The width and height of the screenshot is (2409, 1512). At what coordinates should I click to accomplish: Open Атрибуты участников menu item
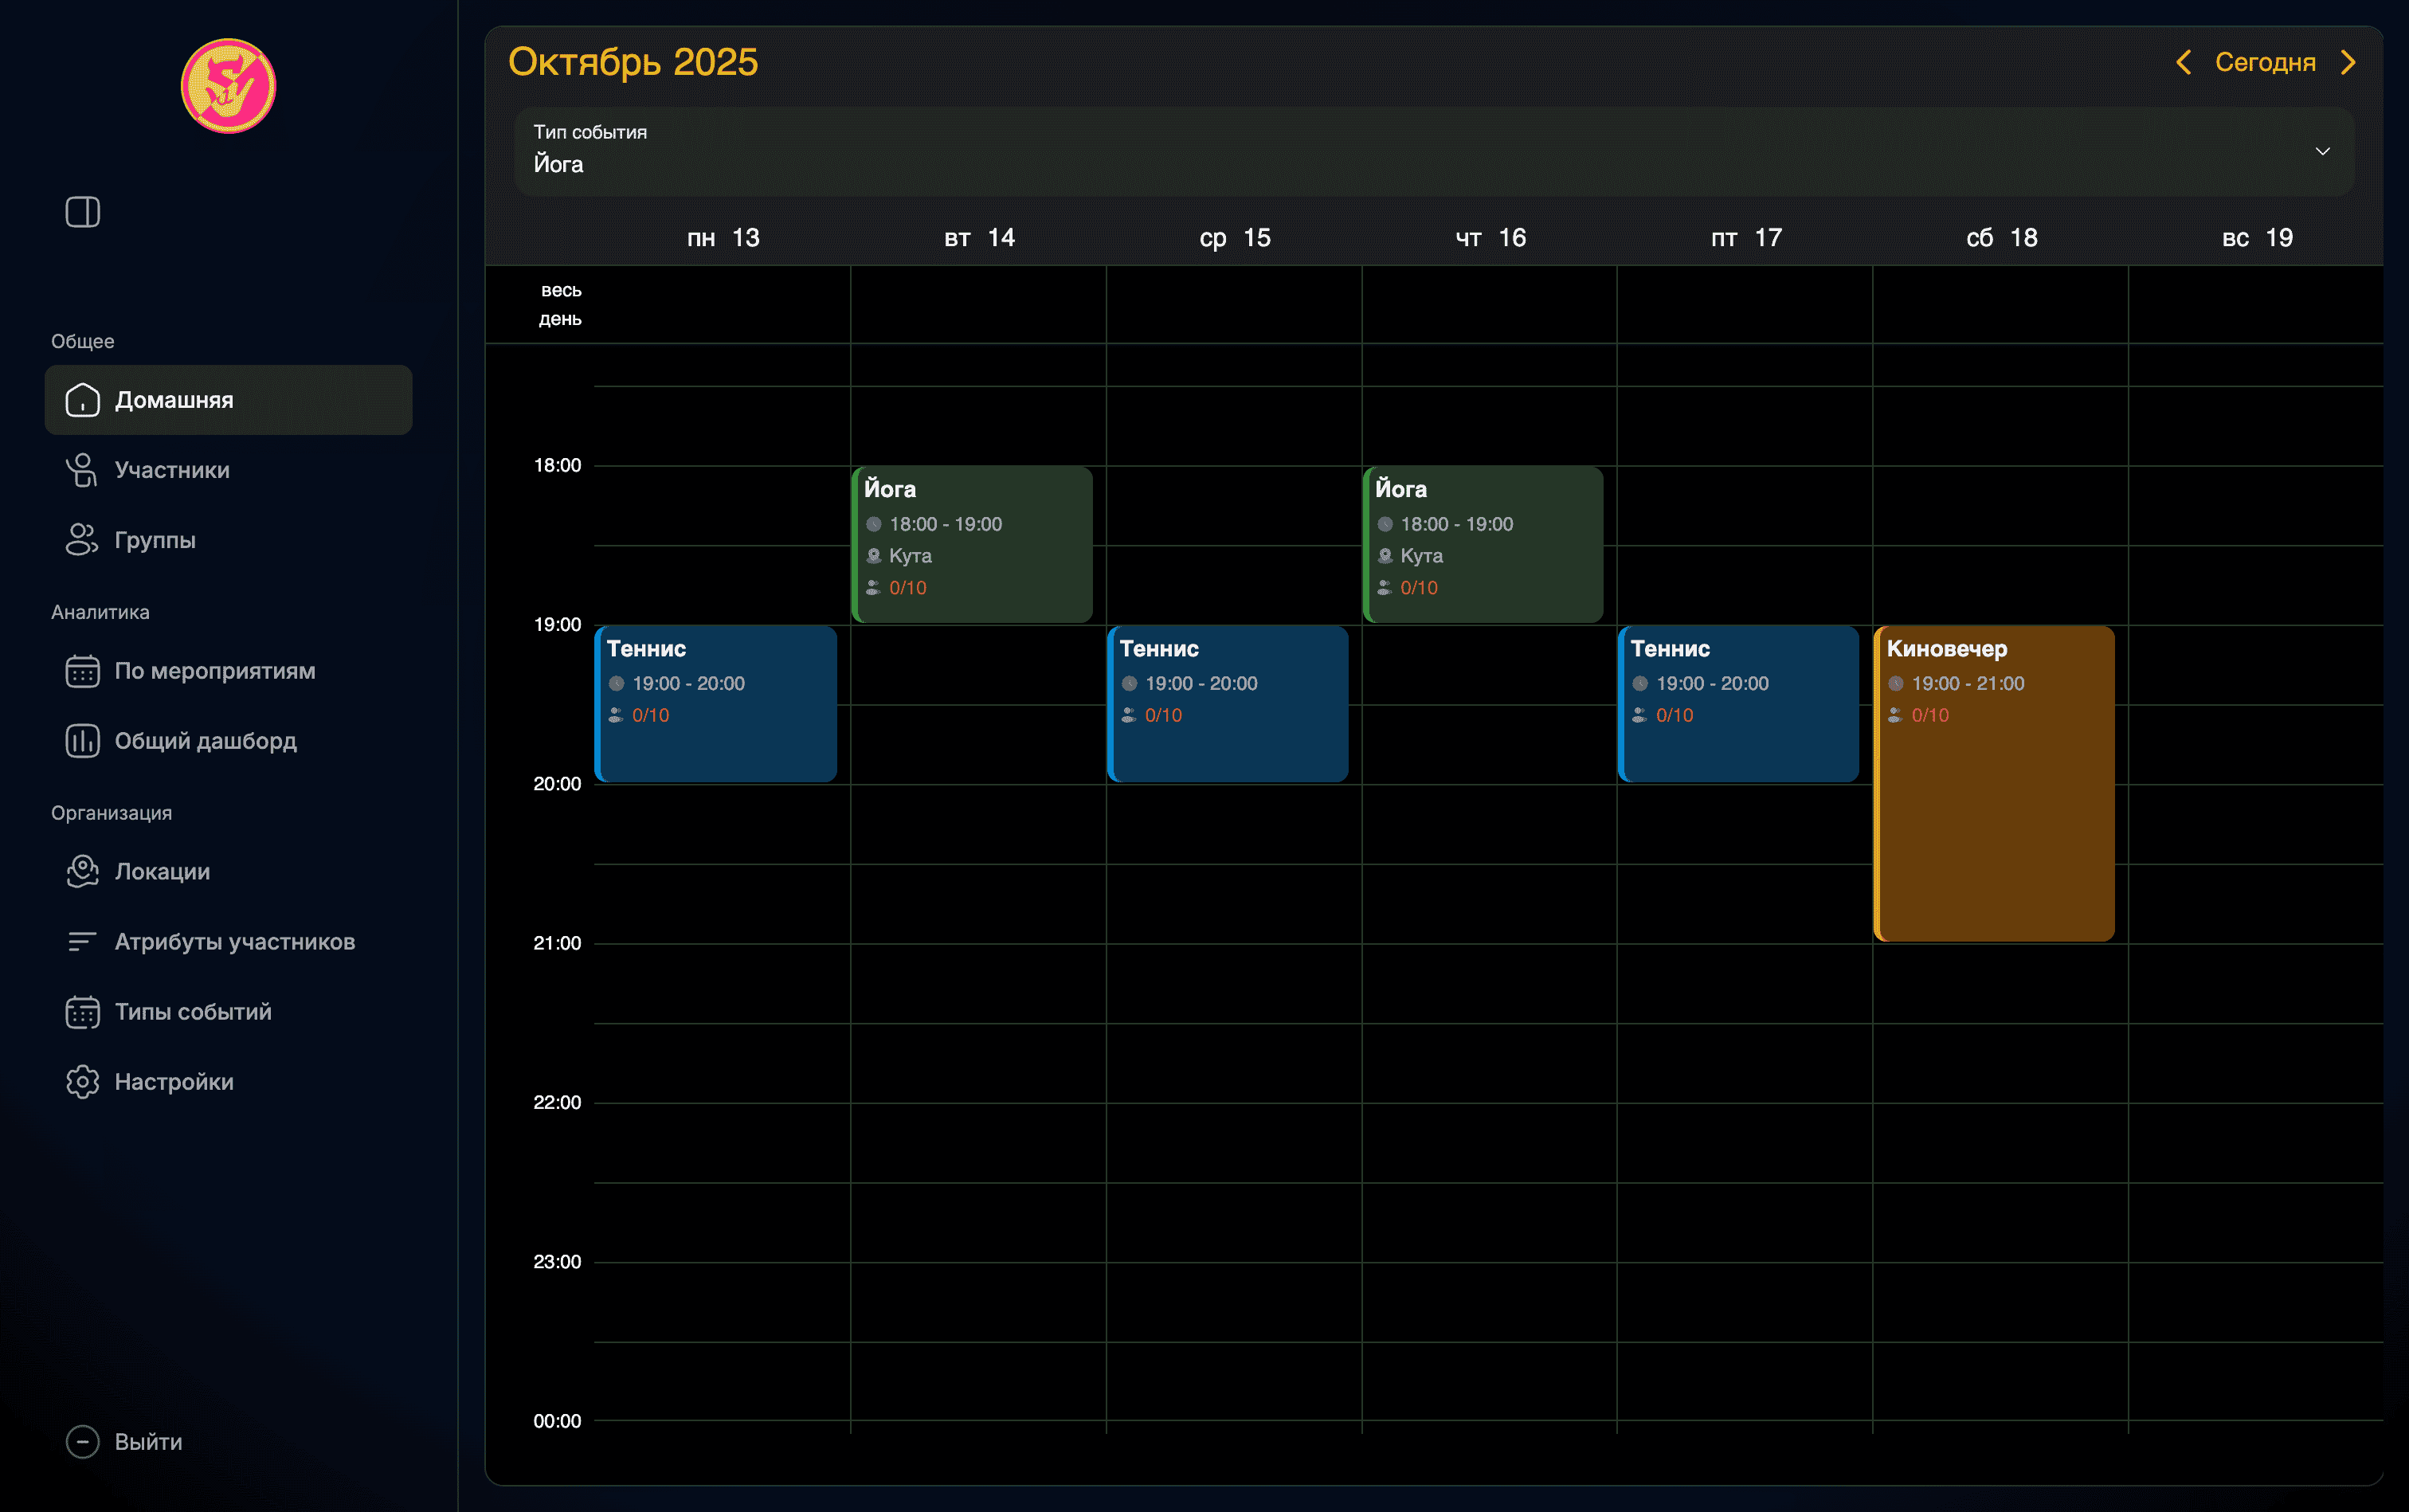pyautogui.click(x=234, y=942)
